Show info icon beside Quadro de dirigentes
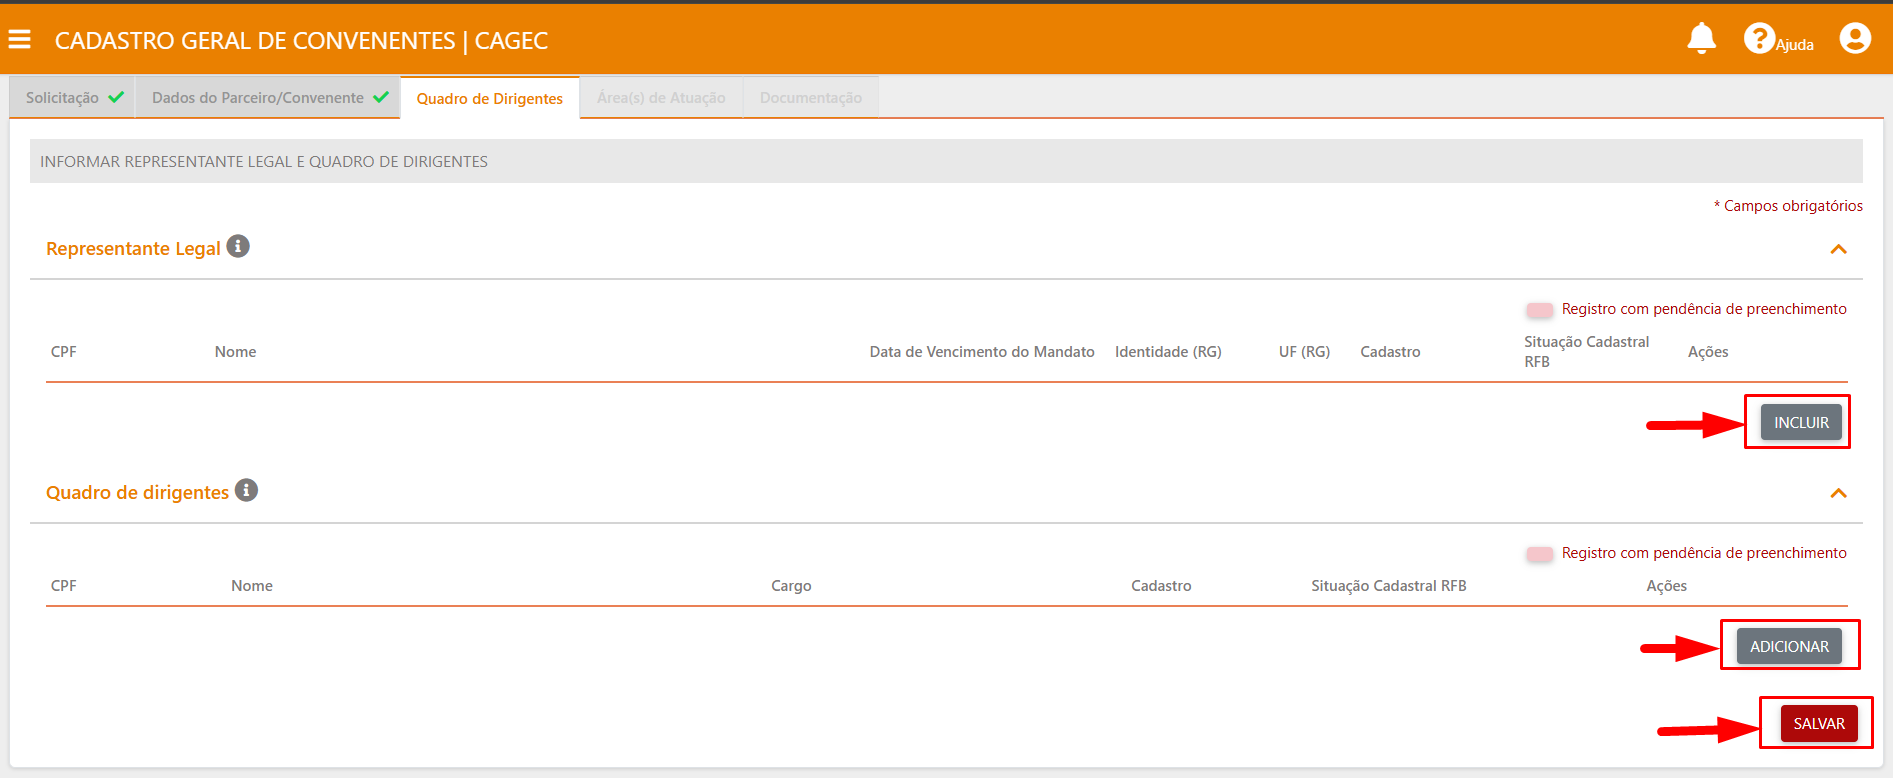The width and height of the screenshot is (1893, 778). [x=246, y=490]
